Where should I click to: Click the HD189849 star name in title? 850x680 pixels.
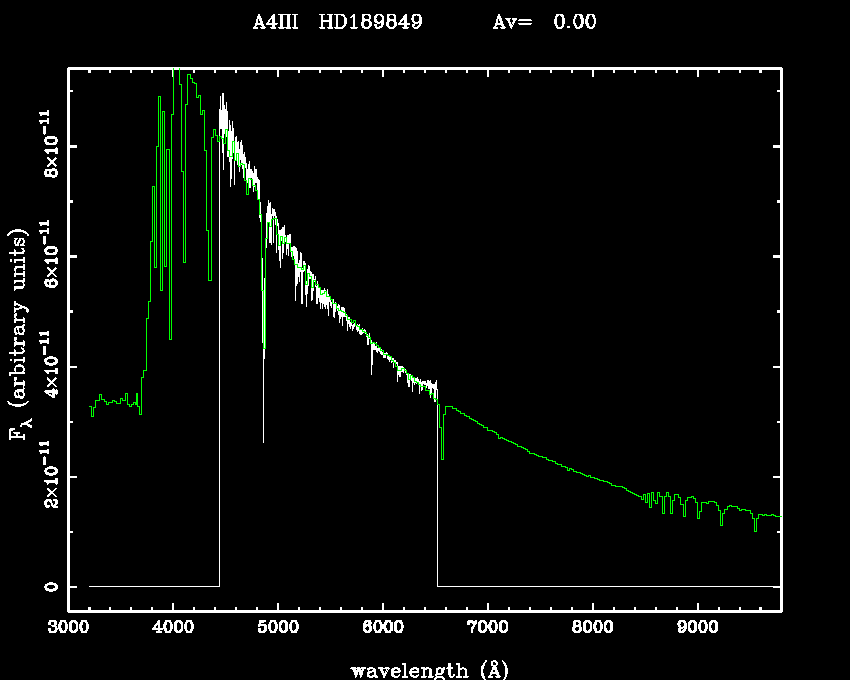point(370,22)
